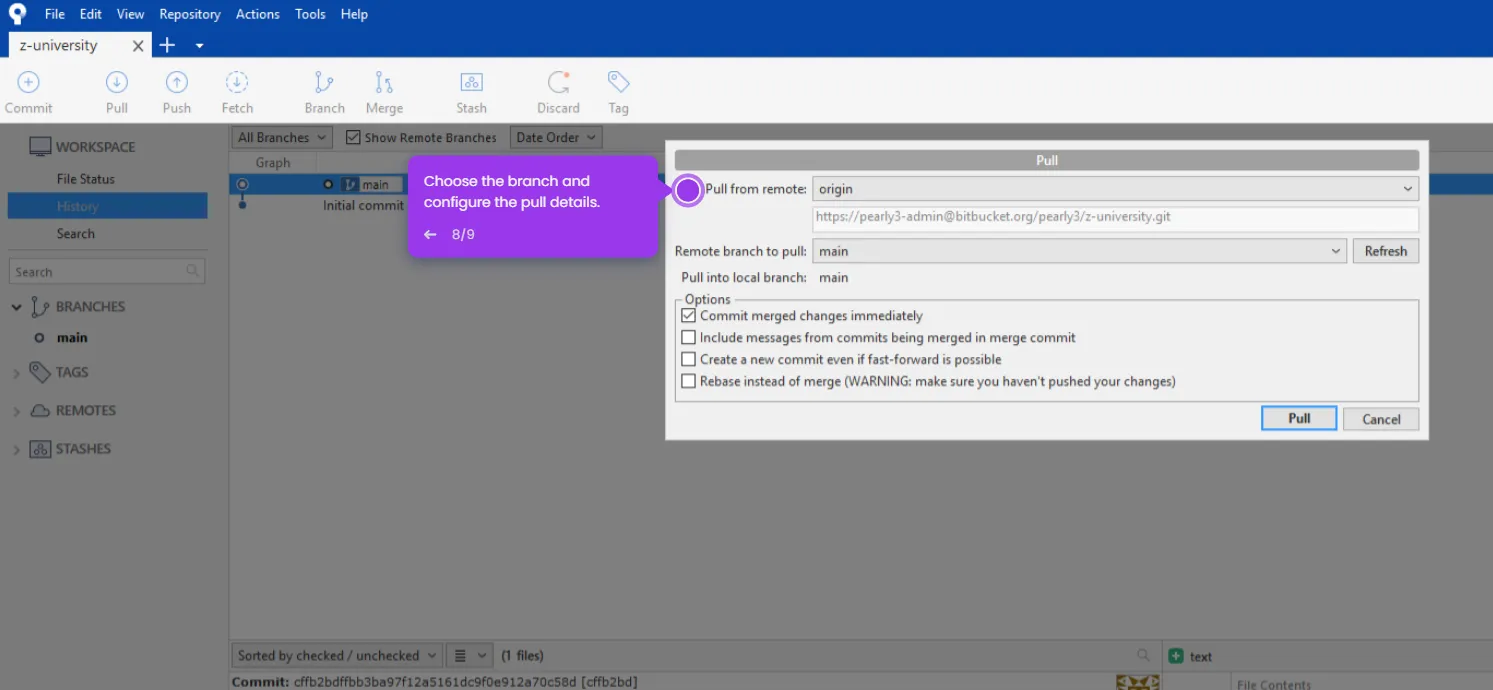Viewport: 1493px width, 690px height.
Task: Open Sorted by checked / unchecked dropdown
Action: tap(337, 655)
